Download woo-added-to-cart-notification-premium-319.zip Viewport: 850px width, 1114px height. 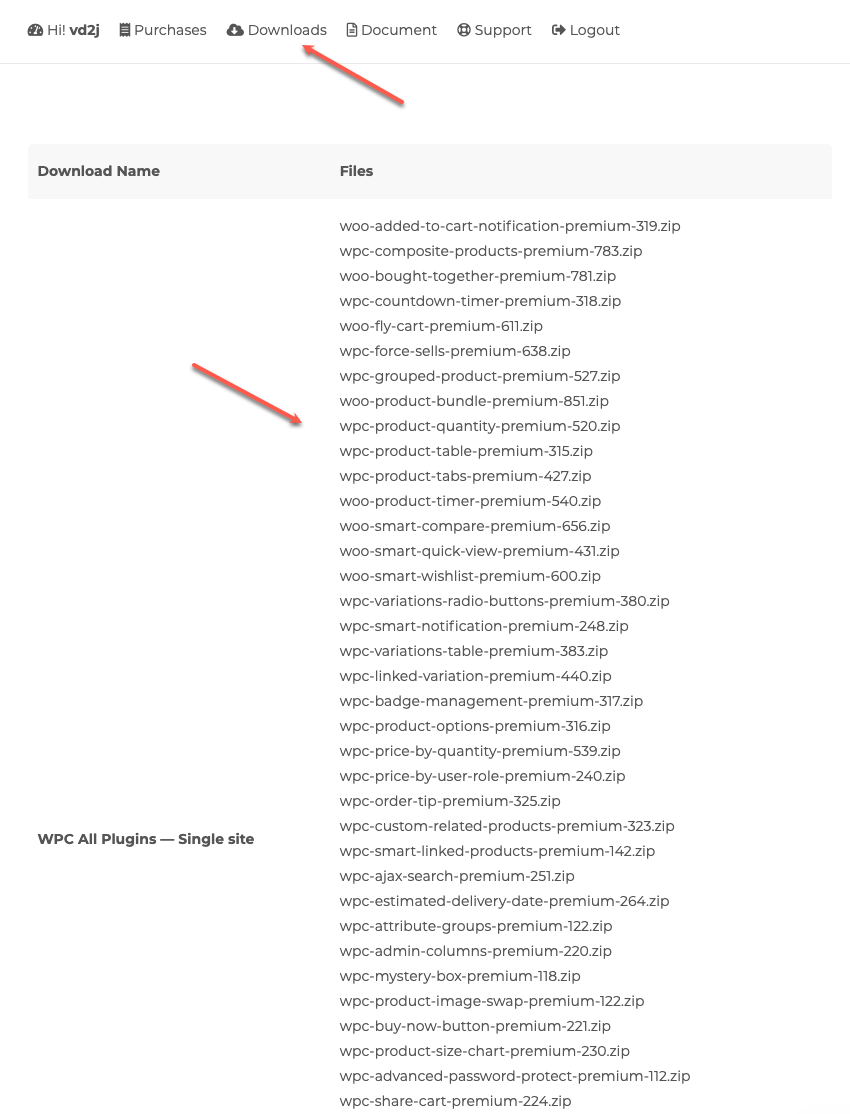coord(510,226)
